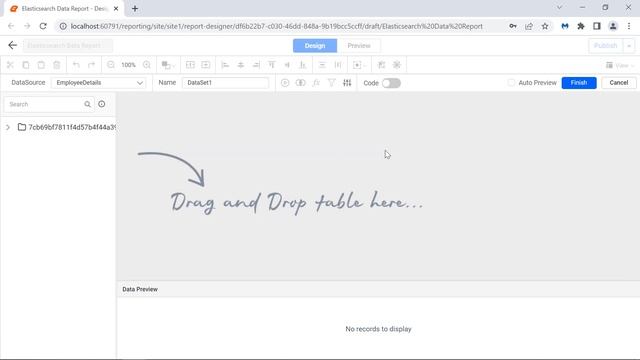Image resolution: width=640 pixels, height=360 pixels.
Task: Click the align center icon
Action: 240,65
